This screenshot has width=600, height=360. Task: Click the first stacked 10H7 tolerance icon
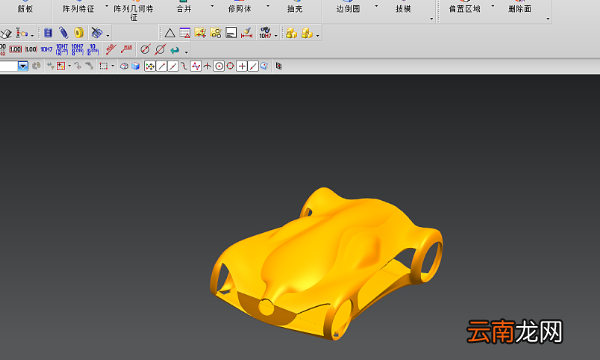point(62,49)
